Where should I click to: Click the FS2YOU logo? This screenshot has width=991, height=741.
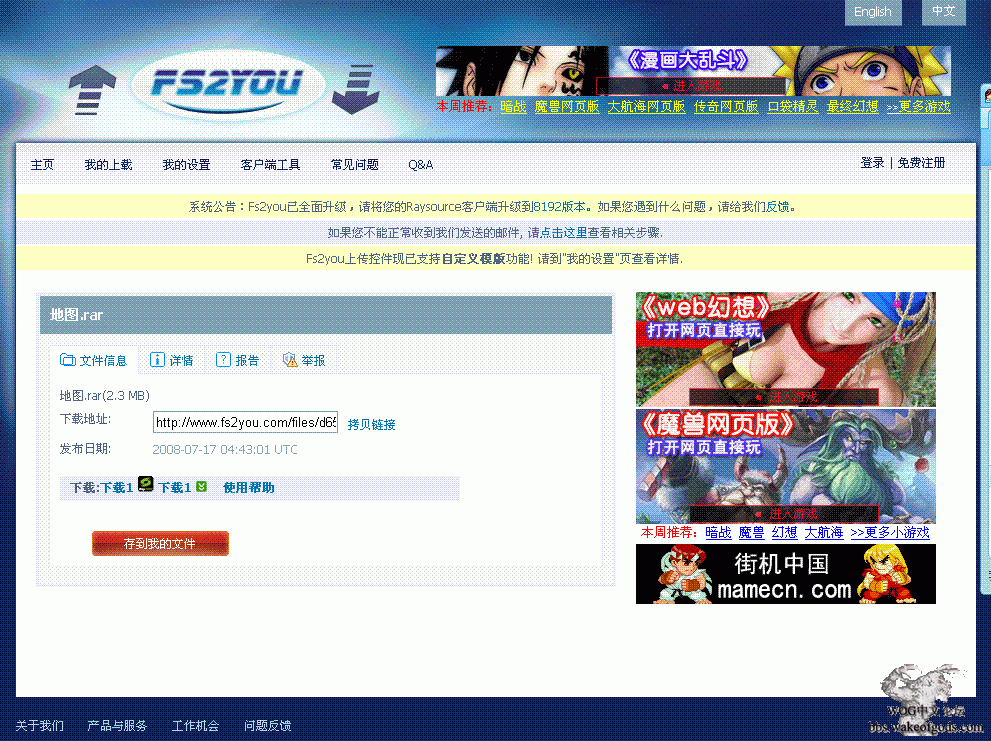(227, 85)
